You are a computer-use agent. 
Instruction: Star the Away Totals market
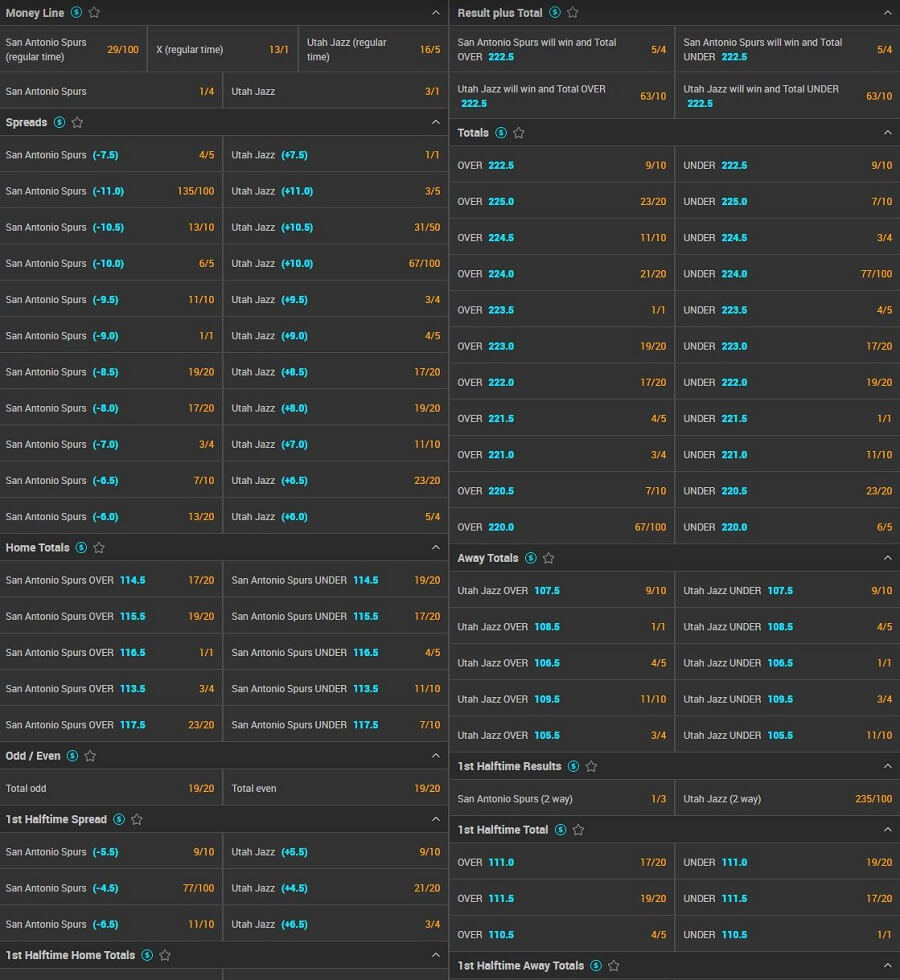coord(549,558)
